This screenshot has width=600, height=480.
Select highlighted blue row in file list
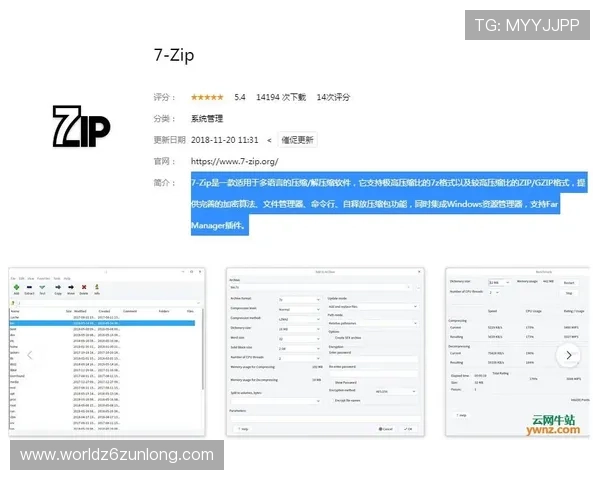click(x=102, y=323)
